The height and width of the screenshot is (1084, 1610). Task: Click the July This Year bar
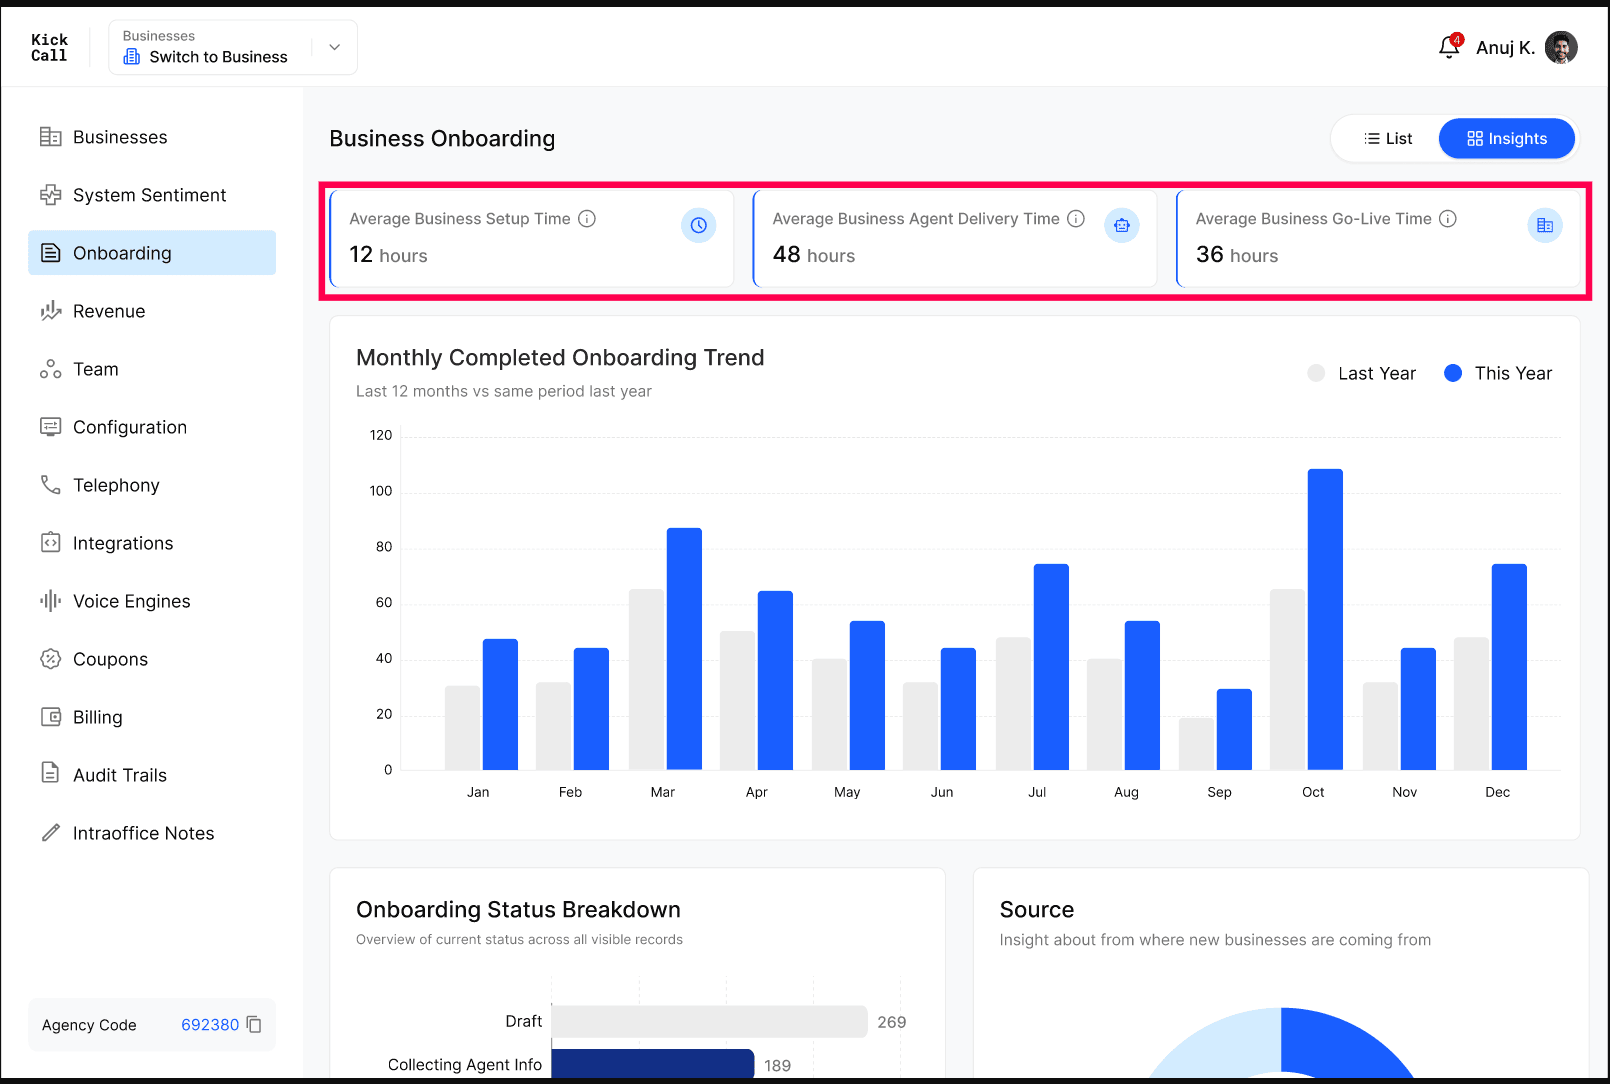click(x=1051, y=667)
